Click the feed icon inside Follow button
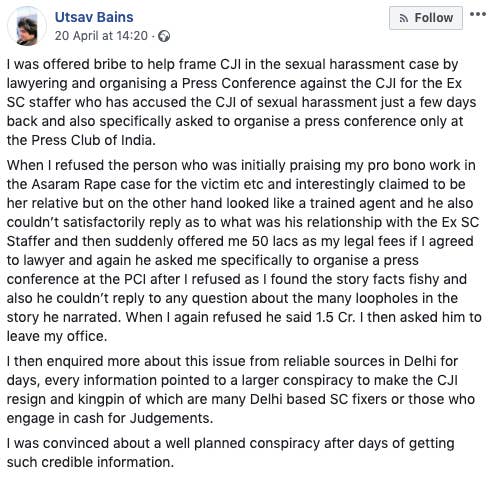The height and width of the screenshot is (477, 495). coord(404,18)
